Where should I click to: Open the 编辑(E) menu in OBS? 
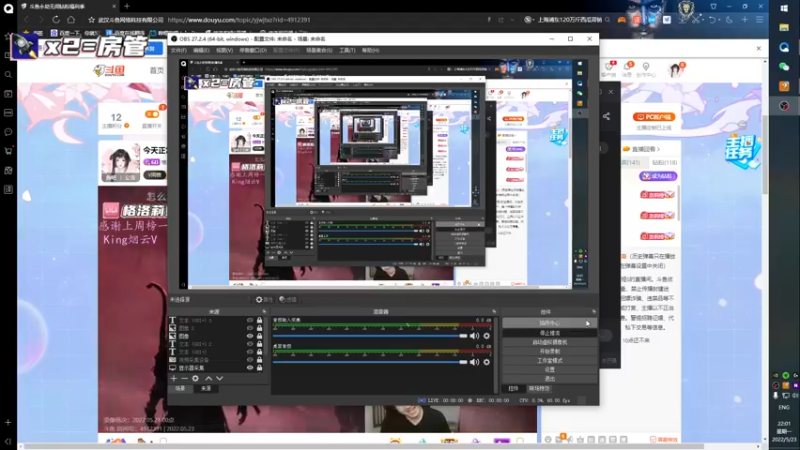click(201, 51)
